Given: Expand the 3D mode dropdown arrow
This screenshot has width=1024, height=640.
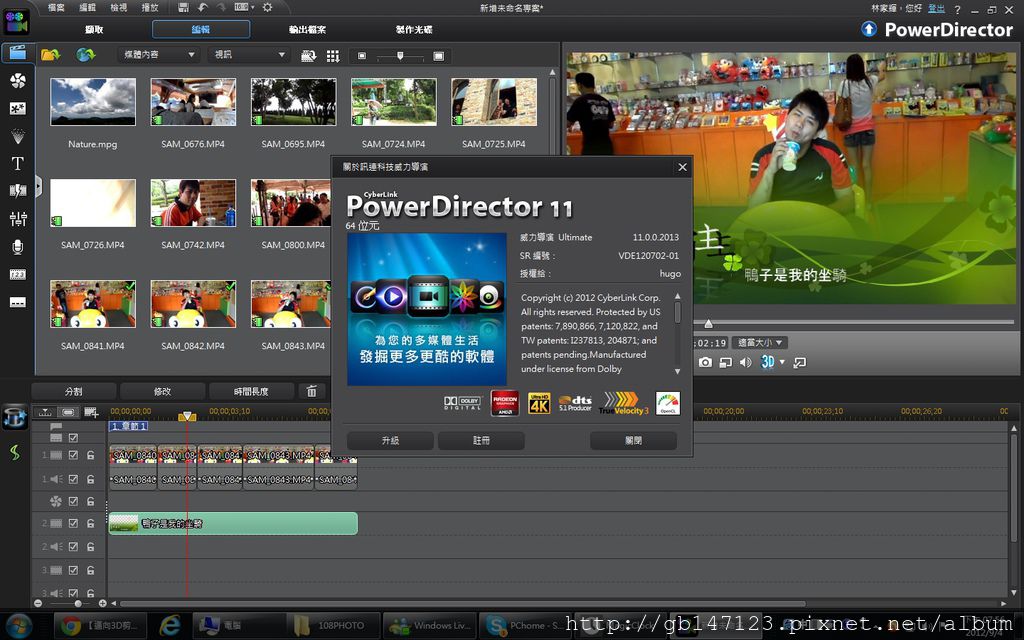Looking at the screenshot, I should click(782, 362).
